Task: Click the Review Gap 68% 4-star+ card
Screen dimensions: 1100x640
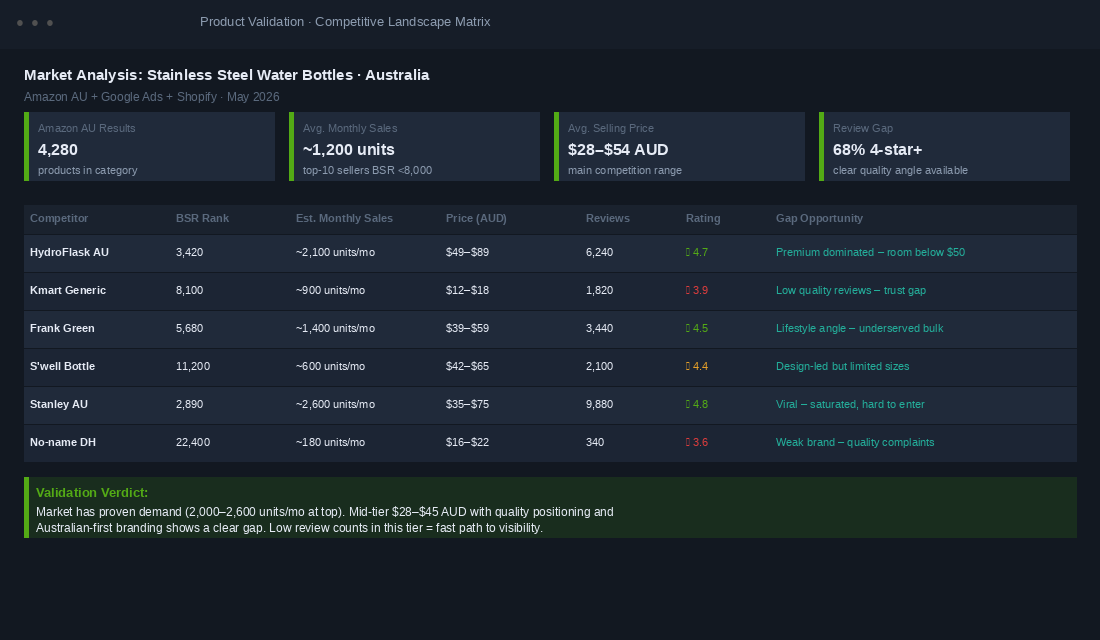Action: pyautogui.click(x=945, y=147)
